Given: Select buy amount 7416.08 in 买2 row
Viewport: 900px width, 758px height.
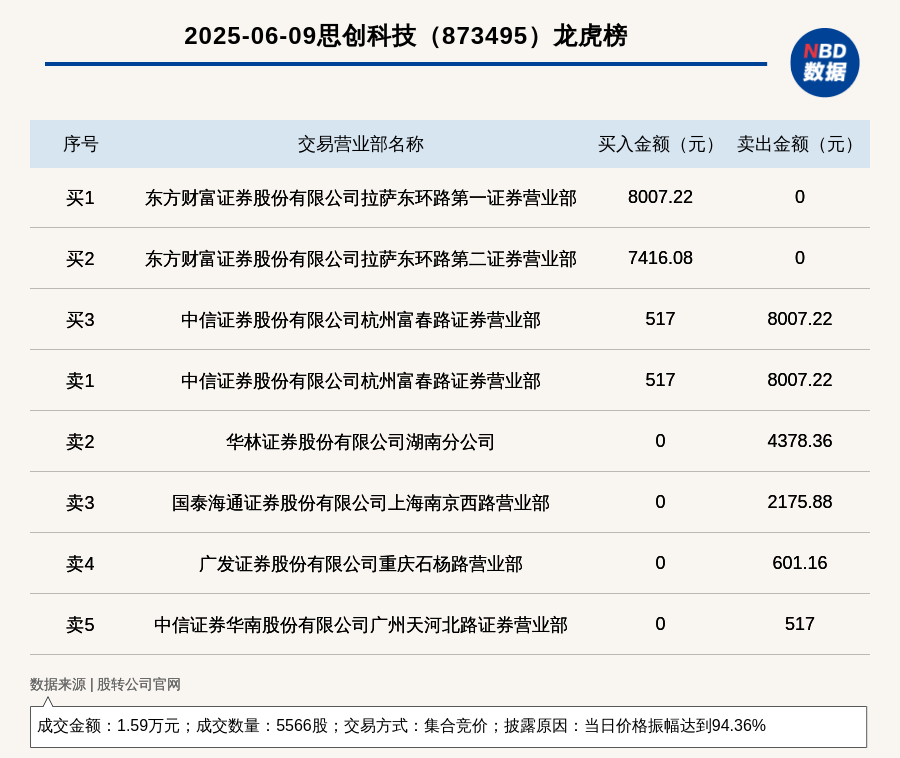Looking at the screenshot, I should [x=660, y=258].
